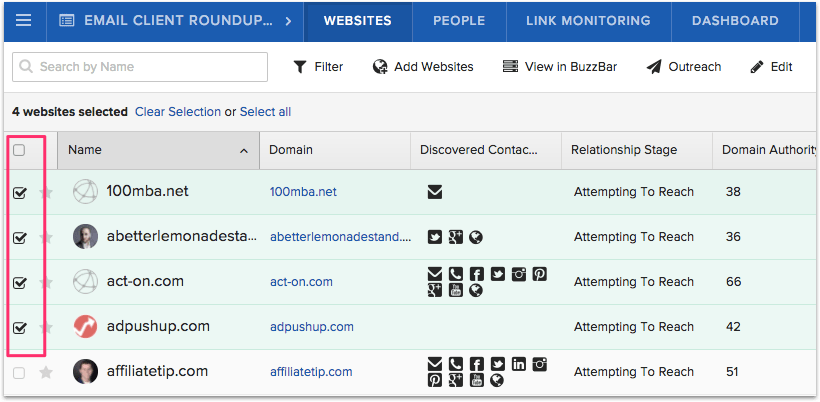
Task: Click the abetterlemonadestand profile avatar
Action: 85,237
